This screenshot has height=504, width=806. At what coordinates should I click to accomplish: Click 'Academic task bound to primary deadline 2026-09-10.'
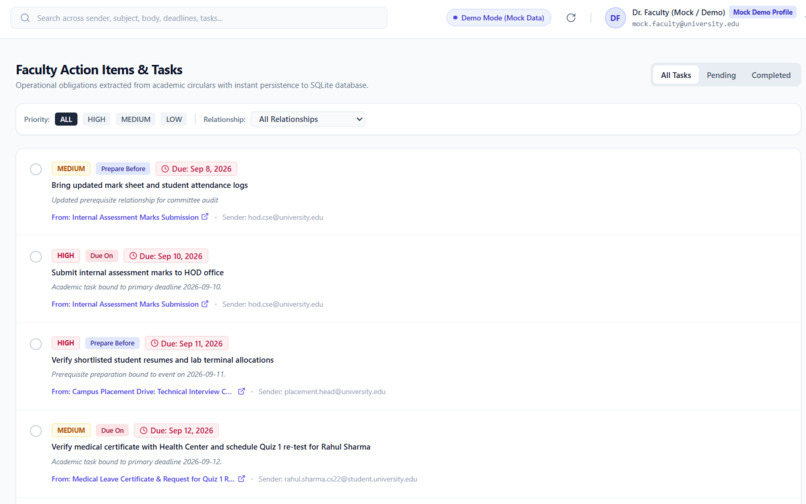137,287
